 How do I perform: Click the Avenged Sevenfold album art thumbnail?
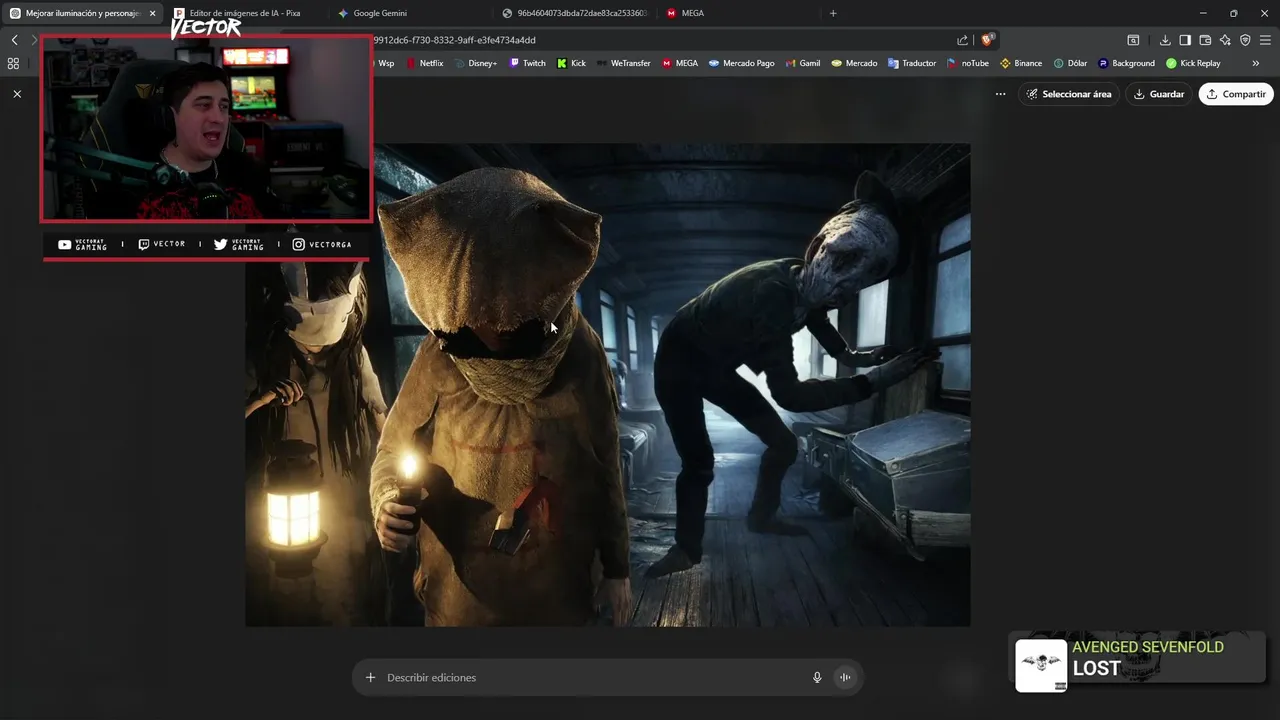point(1041,666)
